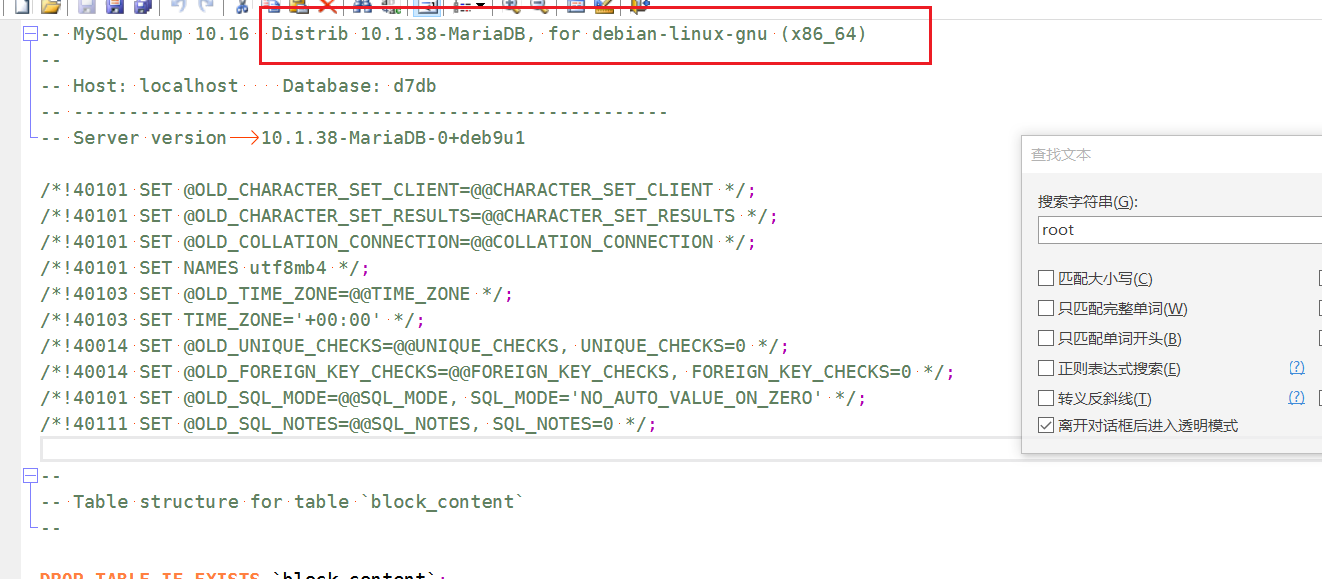Click the search string field containing root
Image resolution: width=1322 pixels, height=579 pixels.
(x=1180, y=229)
